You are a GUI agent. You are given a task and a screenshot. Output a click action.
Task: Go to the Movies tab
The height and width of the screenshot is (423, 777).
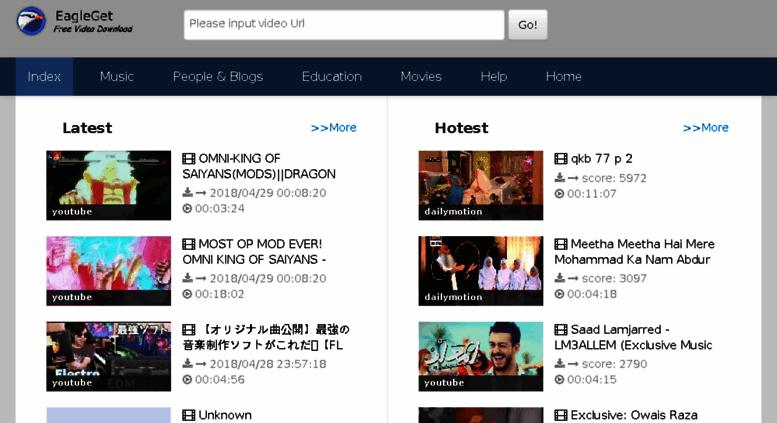coord(421,76)
